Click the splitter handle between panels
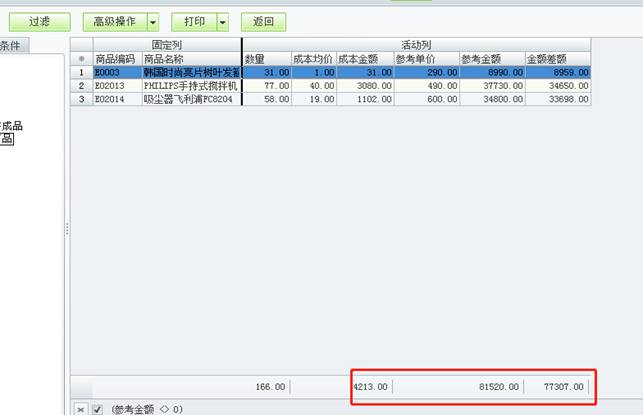643x415 pixels. 67,228
